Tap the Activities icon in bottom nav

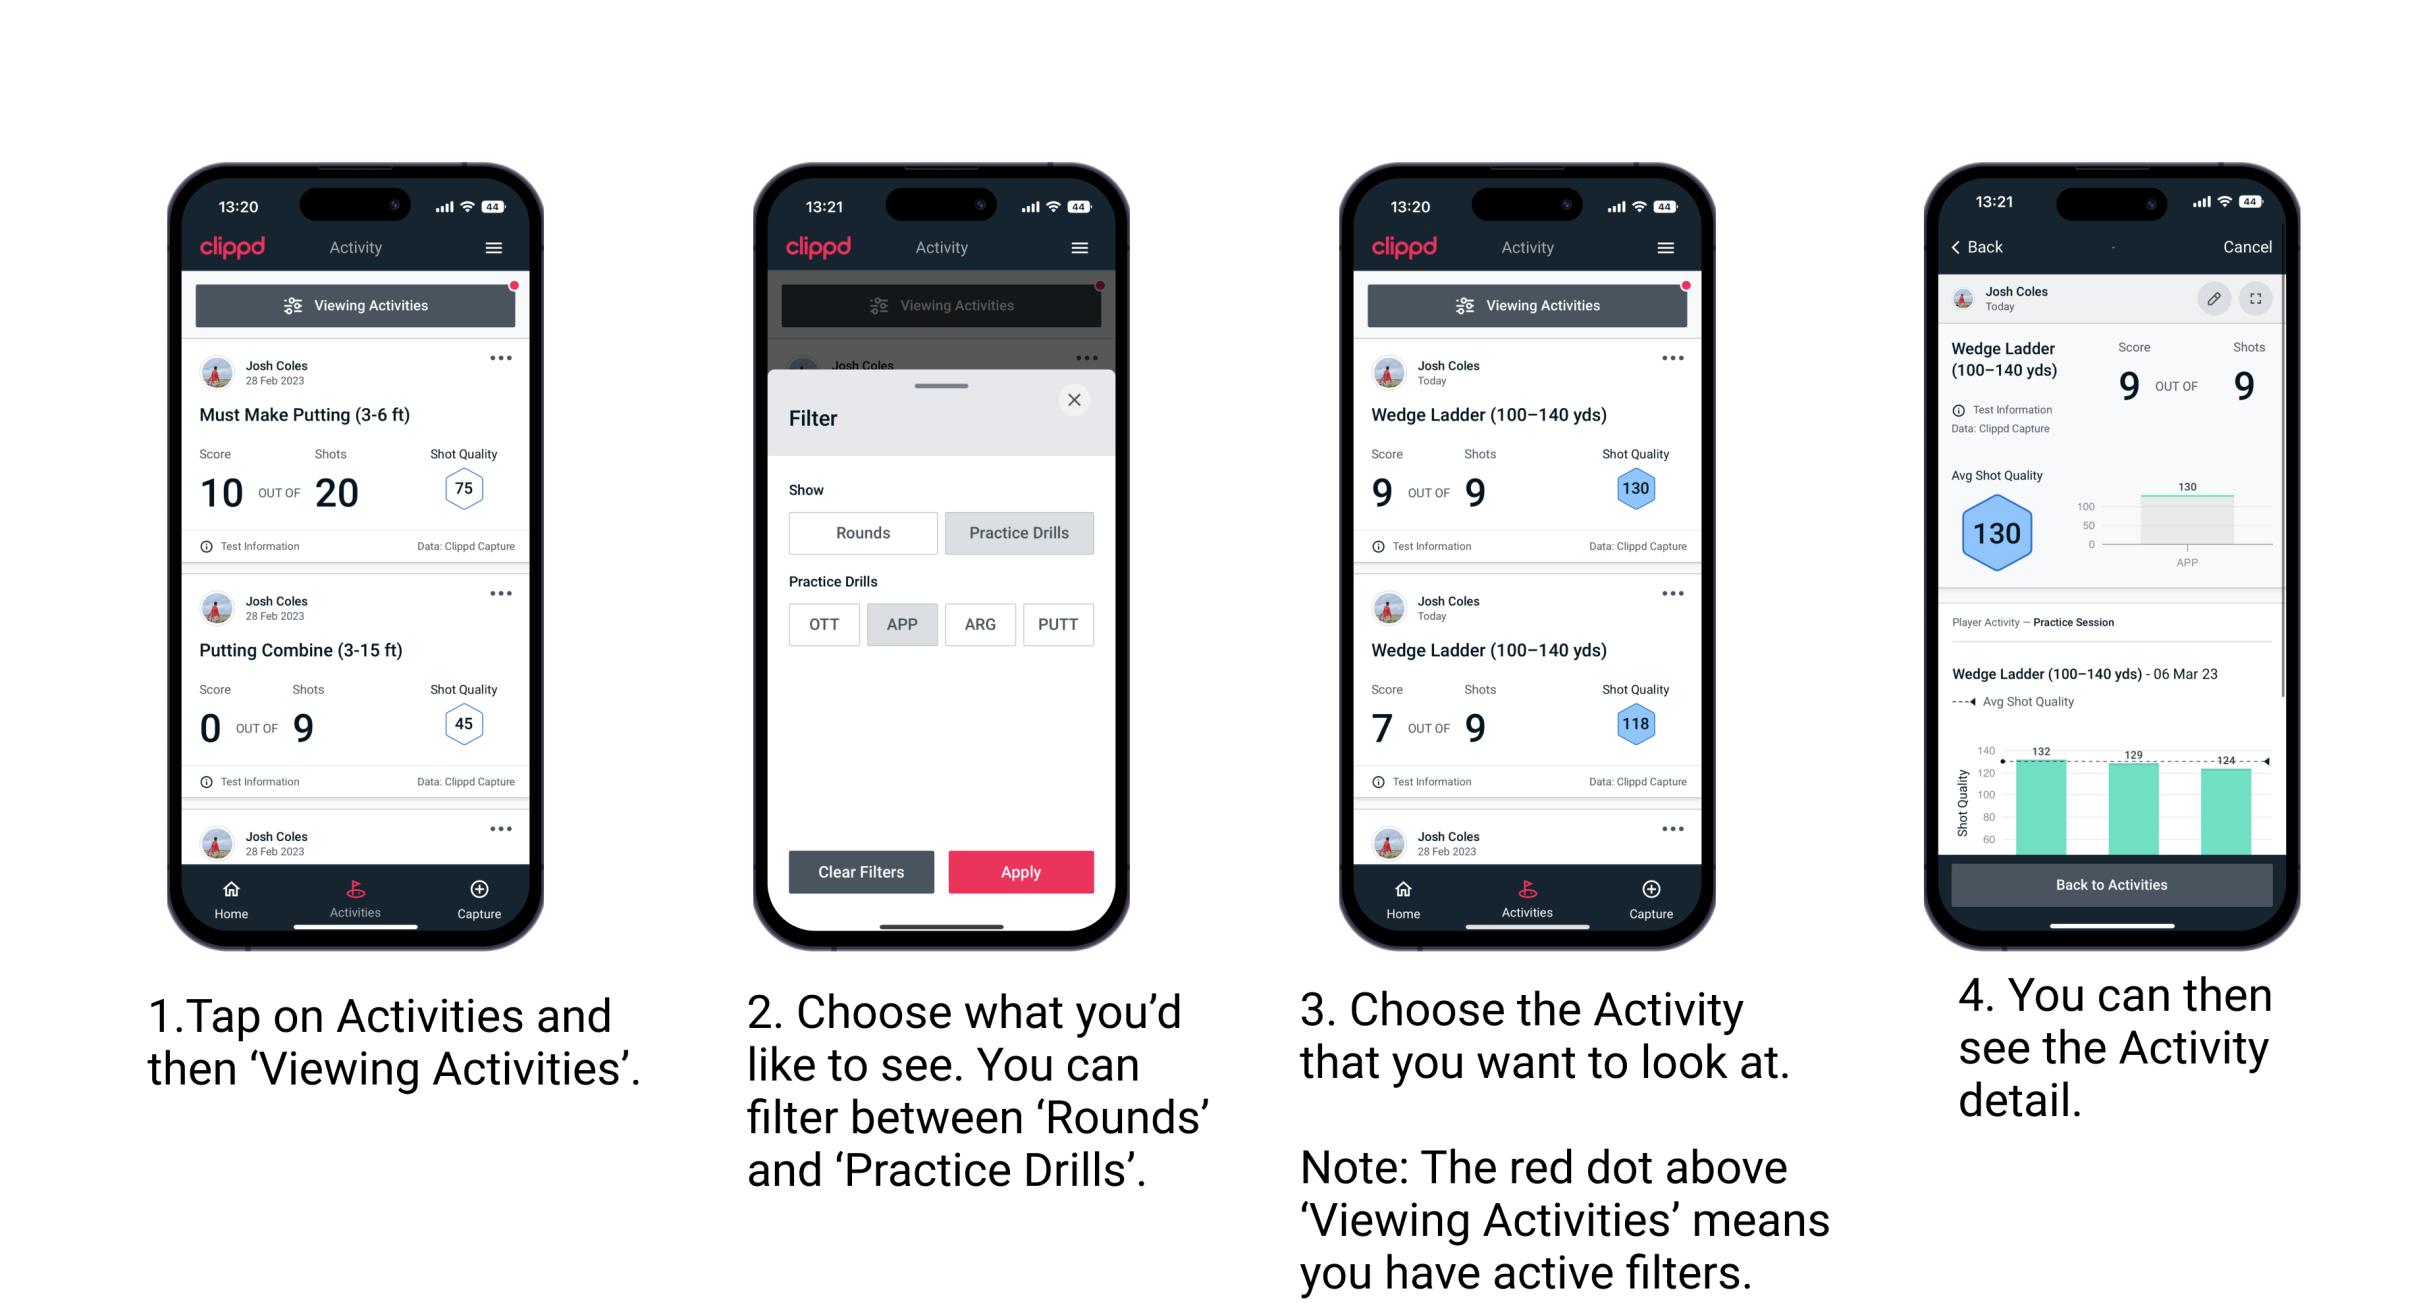[x=353, y=892]
